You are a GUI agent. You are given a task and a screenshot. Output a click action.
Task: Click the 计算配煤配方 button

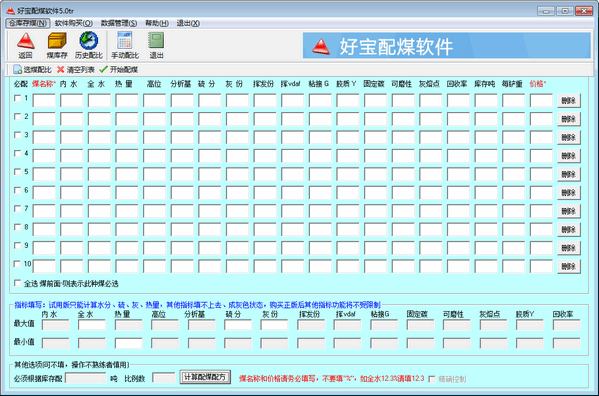205,377
